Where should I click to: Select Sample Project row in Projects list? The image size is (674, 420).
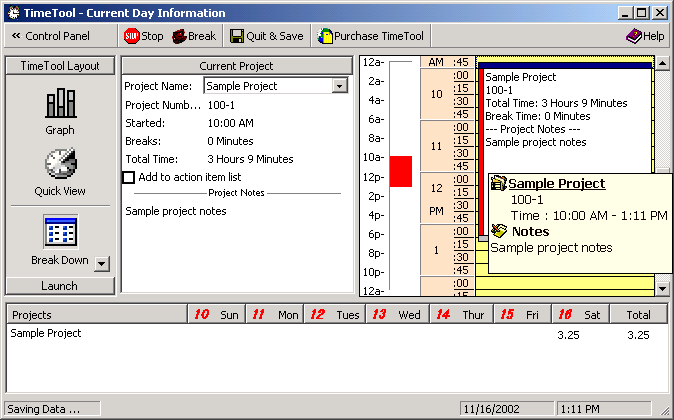pyautogui.click(x=46, y=333)
